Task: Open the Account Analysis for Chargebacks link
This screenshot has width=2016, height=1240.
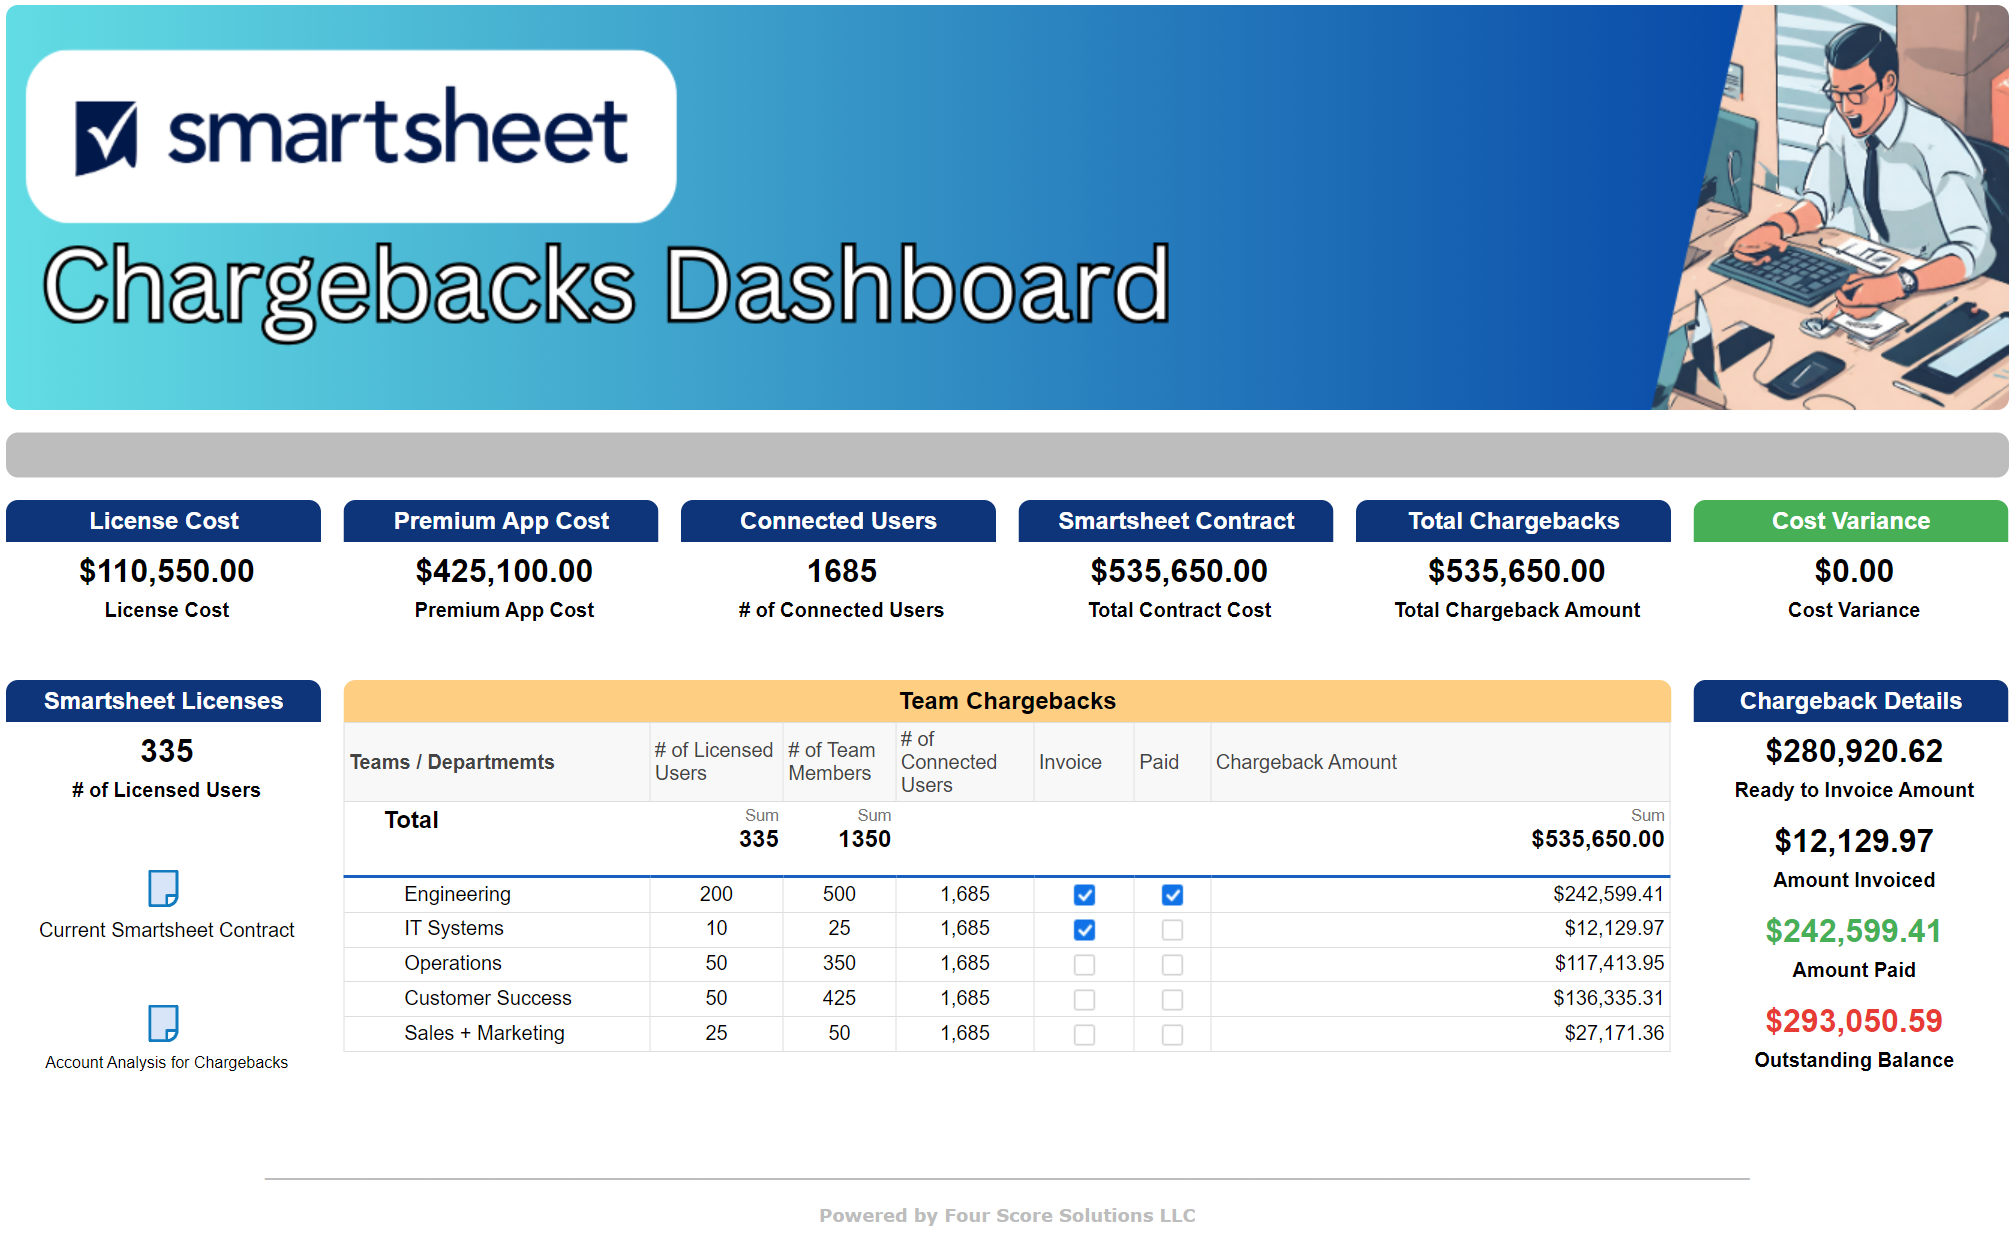Action: pos(167,1062)
